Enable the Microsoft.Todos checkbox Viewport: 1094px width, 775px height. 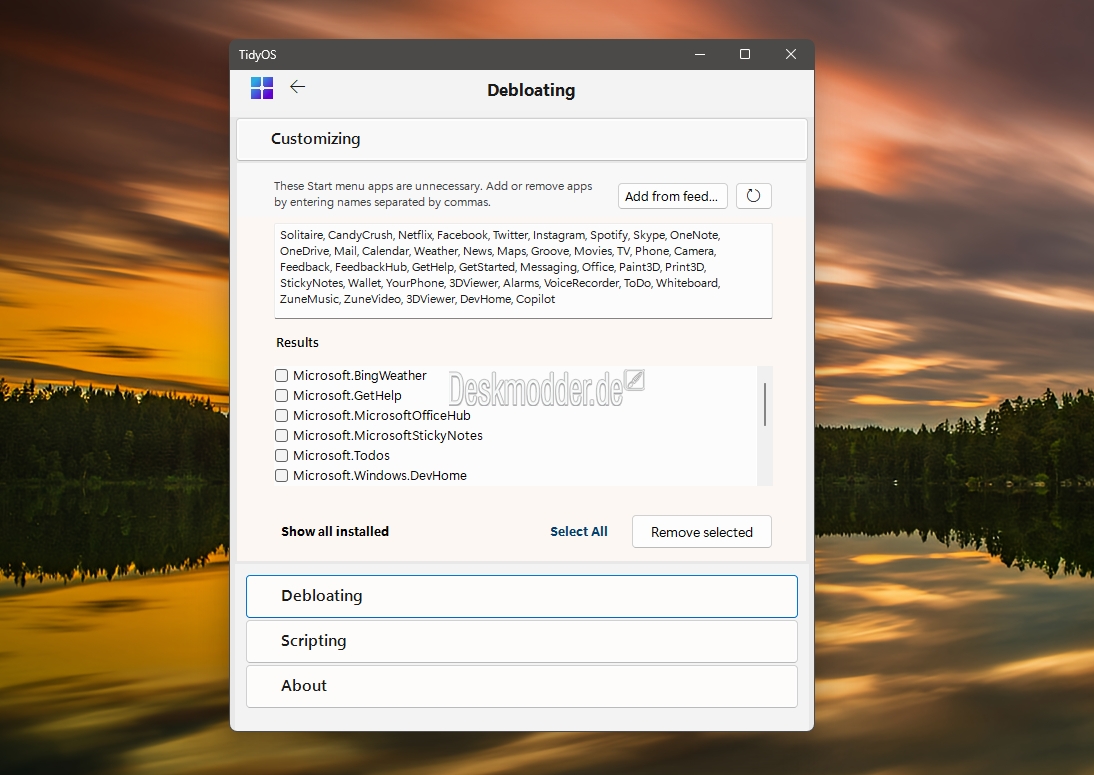pos(282,456)
